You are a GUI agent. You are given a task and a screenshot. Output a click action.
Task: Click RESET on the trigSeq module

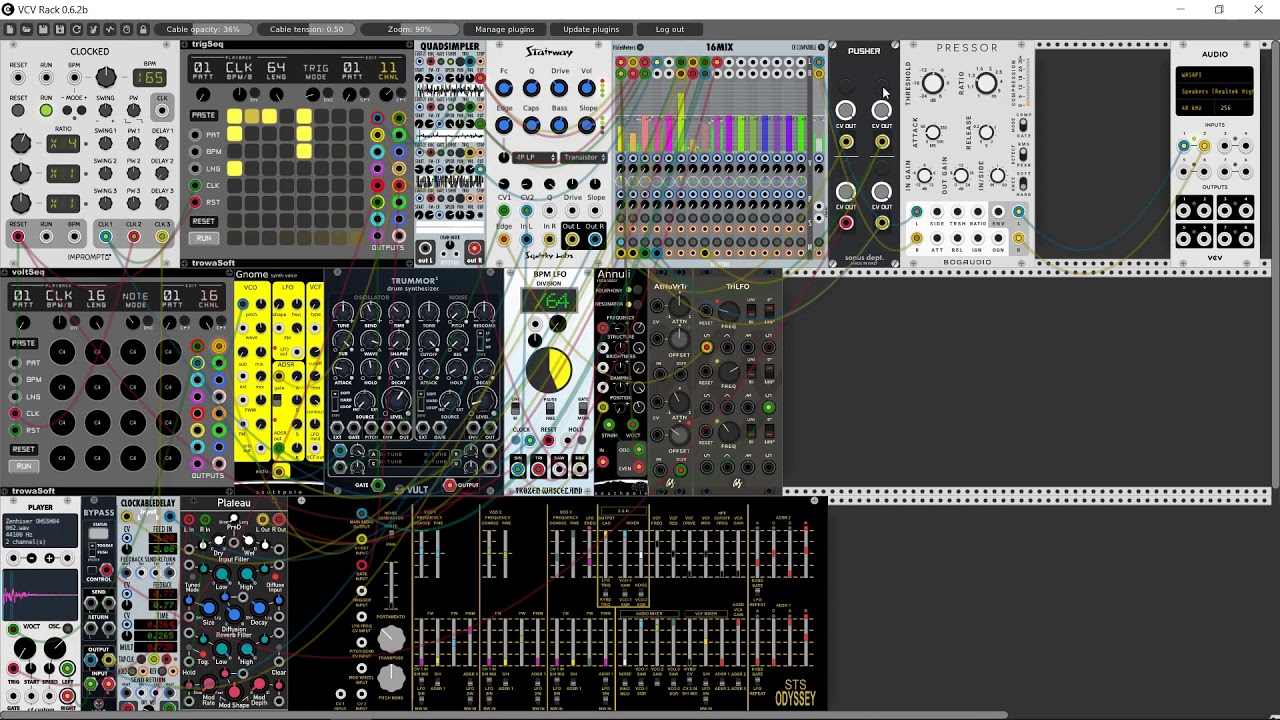[203, 221]
